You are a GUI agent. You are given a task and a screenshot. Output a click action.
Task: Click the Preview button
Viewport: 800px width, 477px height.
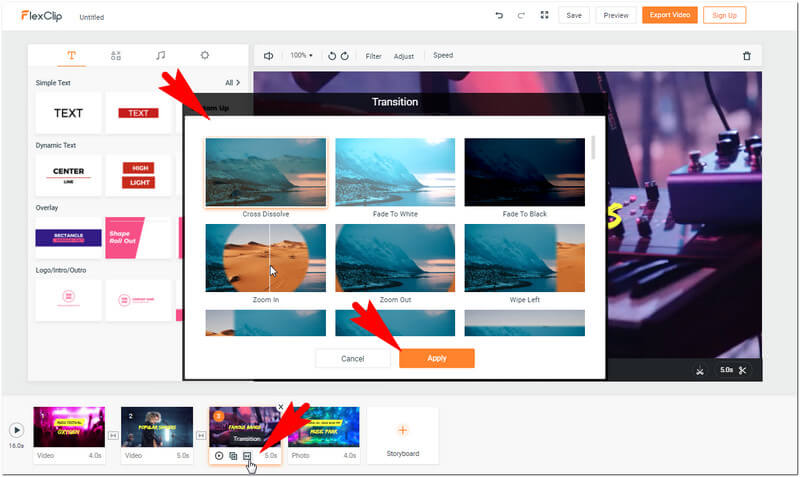click(616, 15)
